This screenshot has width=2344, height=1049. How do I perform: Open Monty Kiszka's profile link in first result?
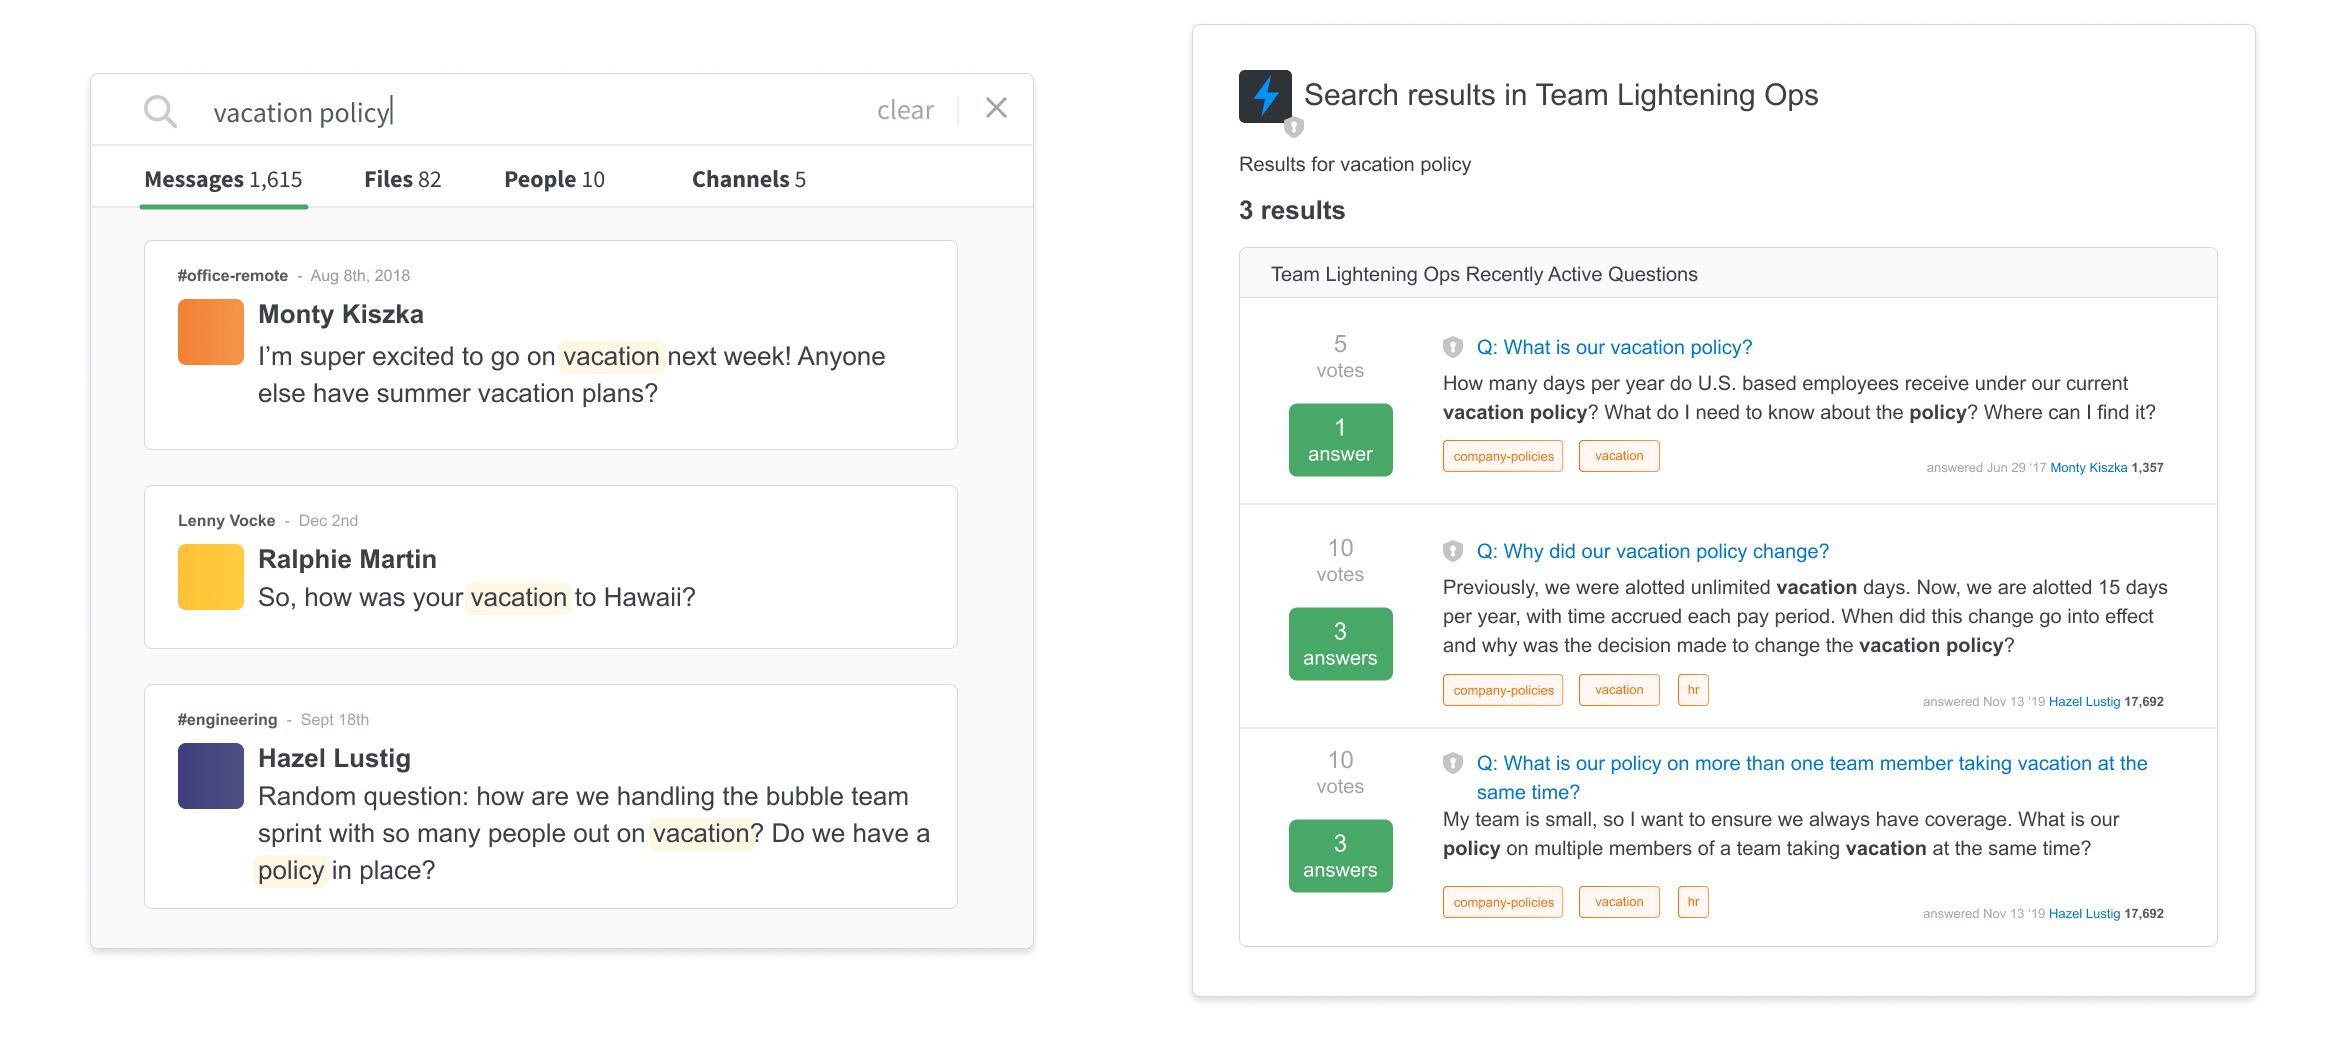coord(2088,468)
